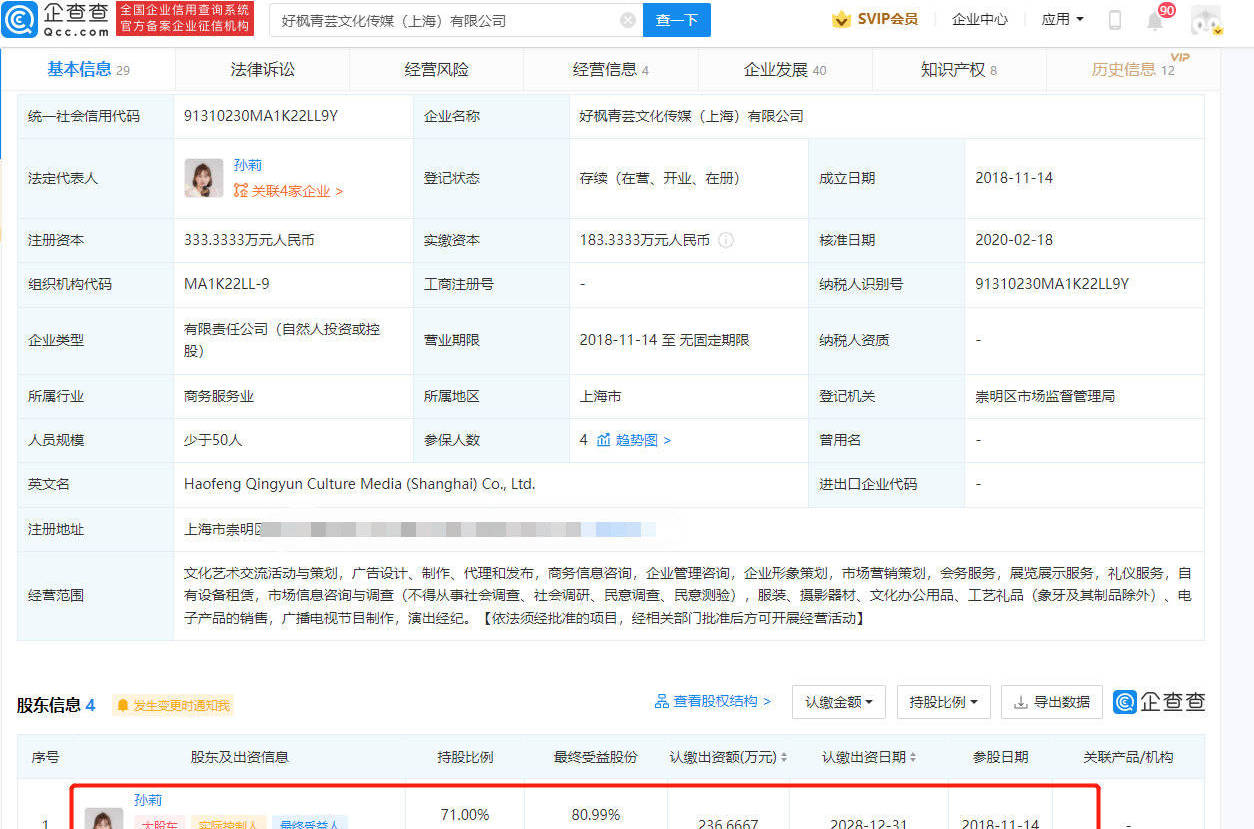Click the trend chart icon beside insured count
Screen dimensions: 1254x829
[x=603, y=440]
